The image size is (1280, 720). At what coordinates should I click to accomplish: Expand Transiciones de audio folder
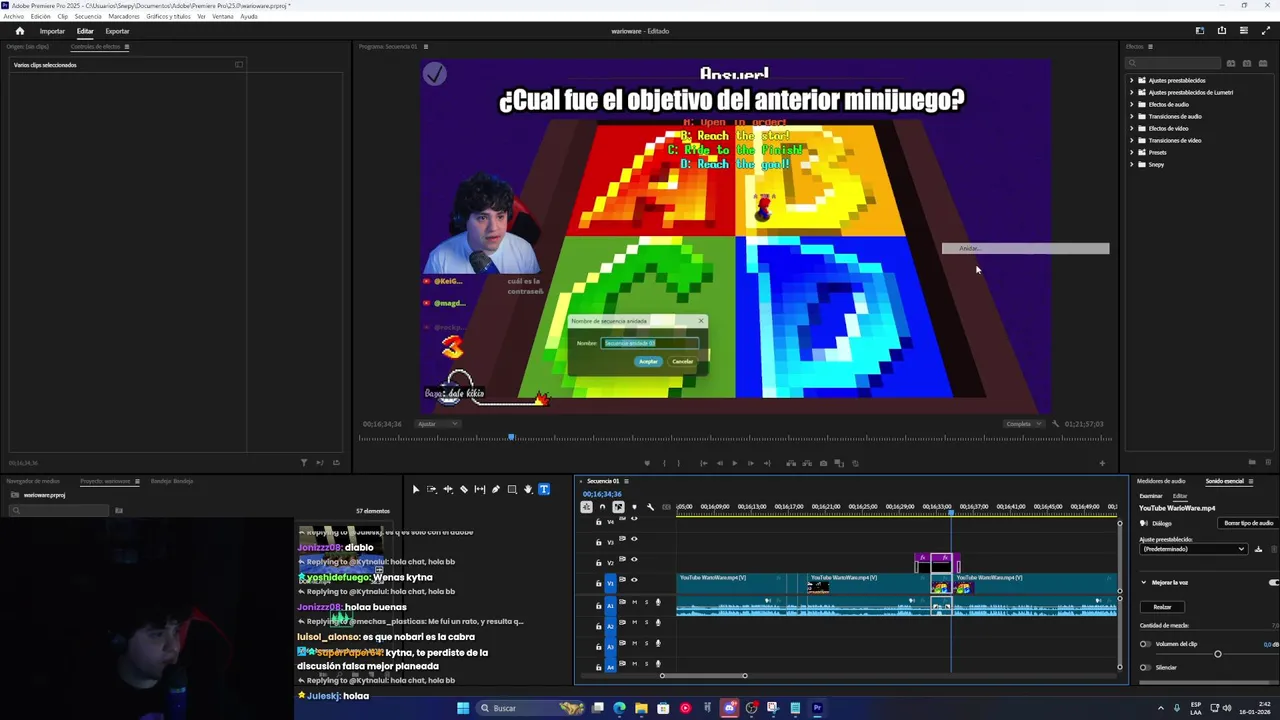click(1132, 116)
